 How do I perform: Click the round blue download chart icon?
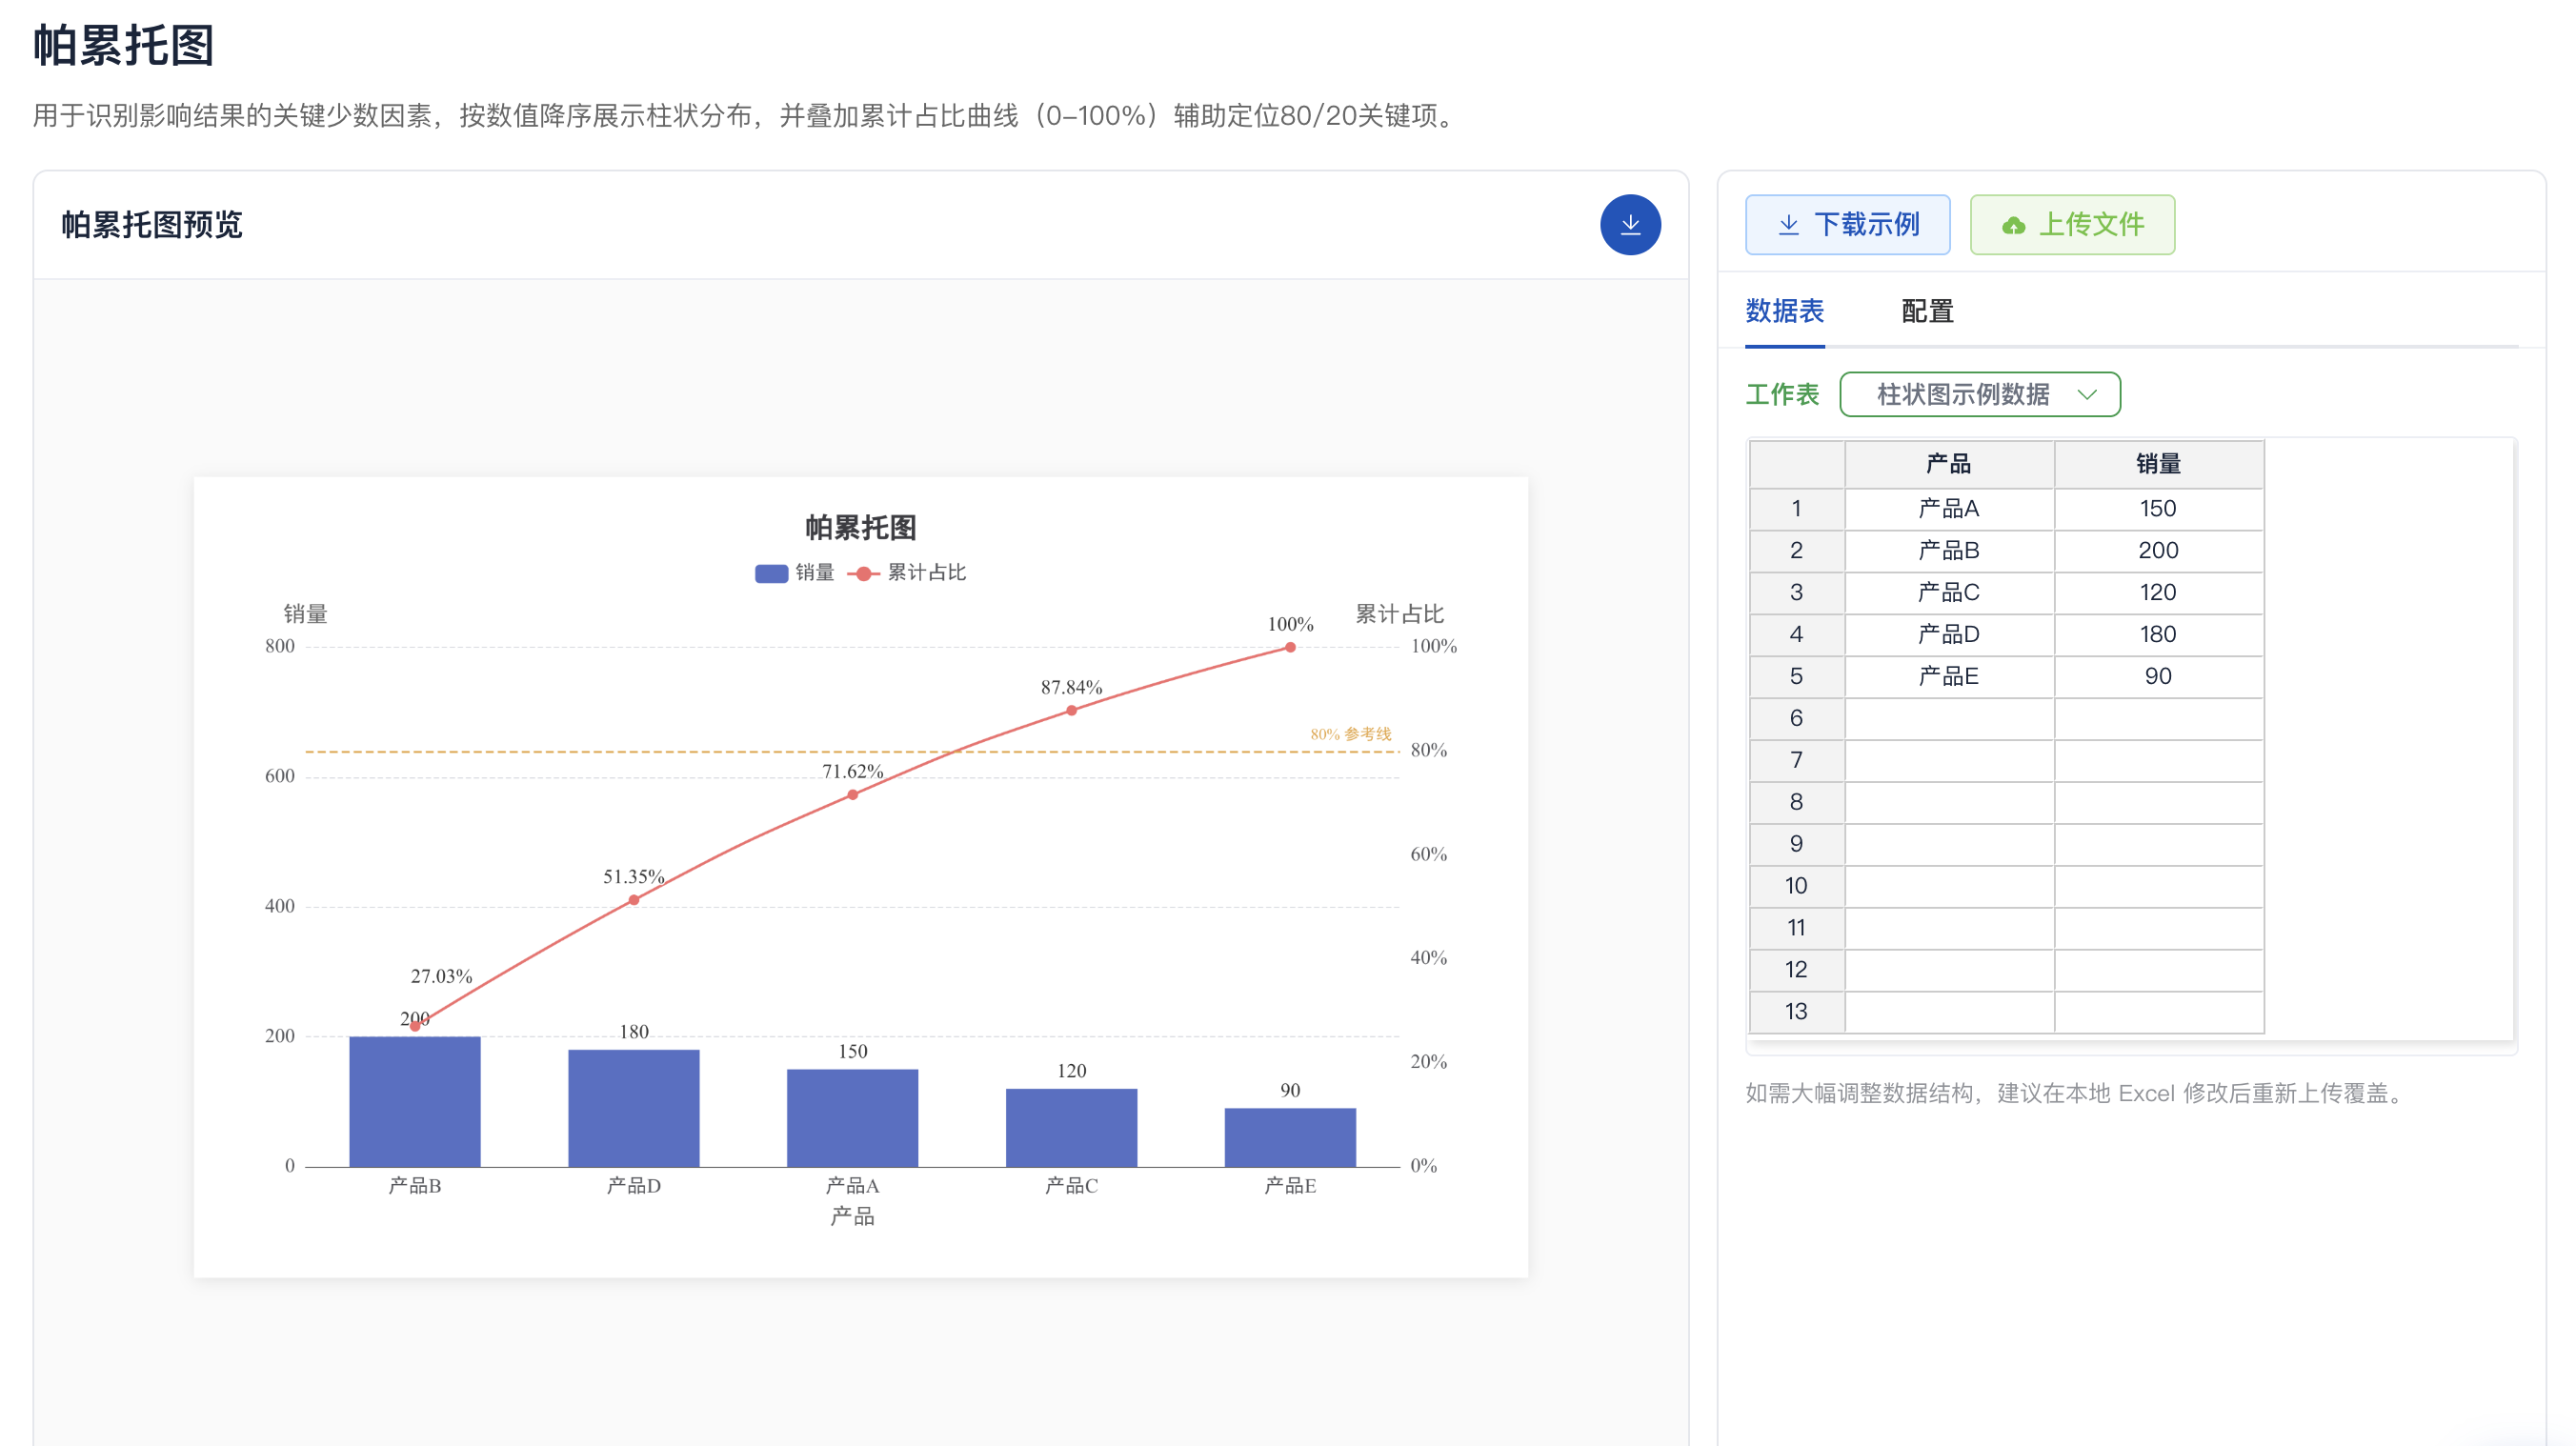tap(1630, 225)
